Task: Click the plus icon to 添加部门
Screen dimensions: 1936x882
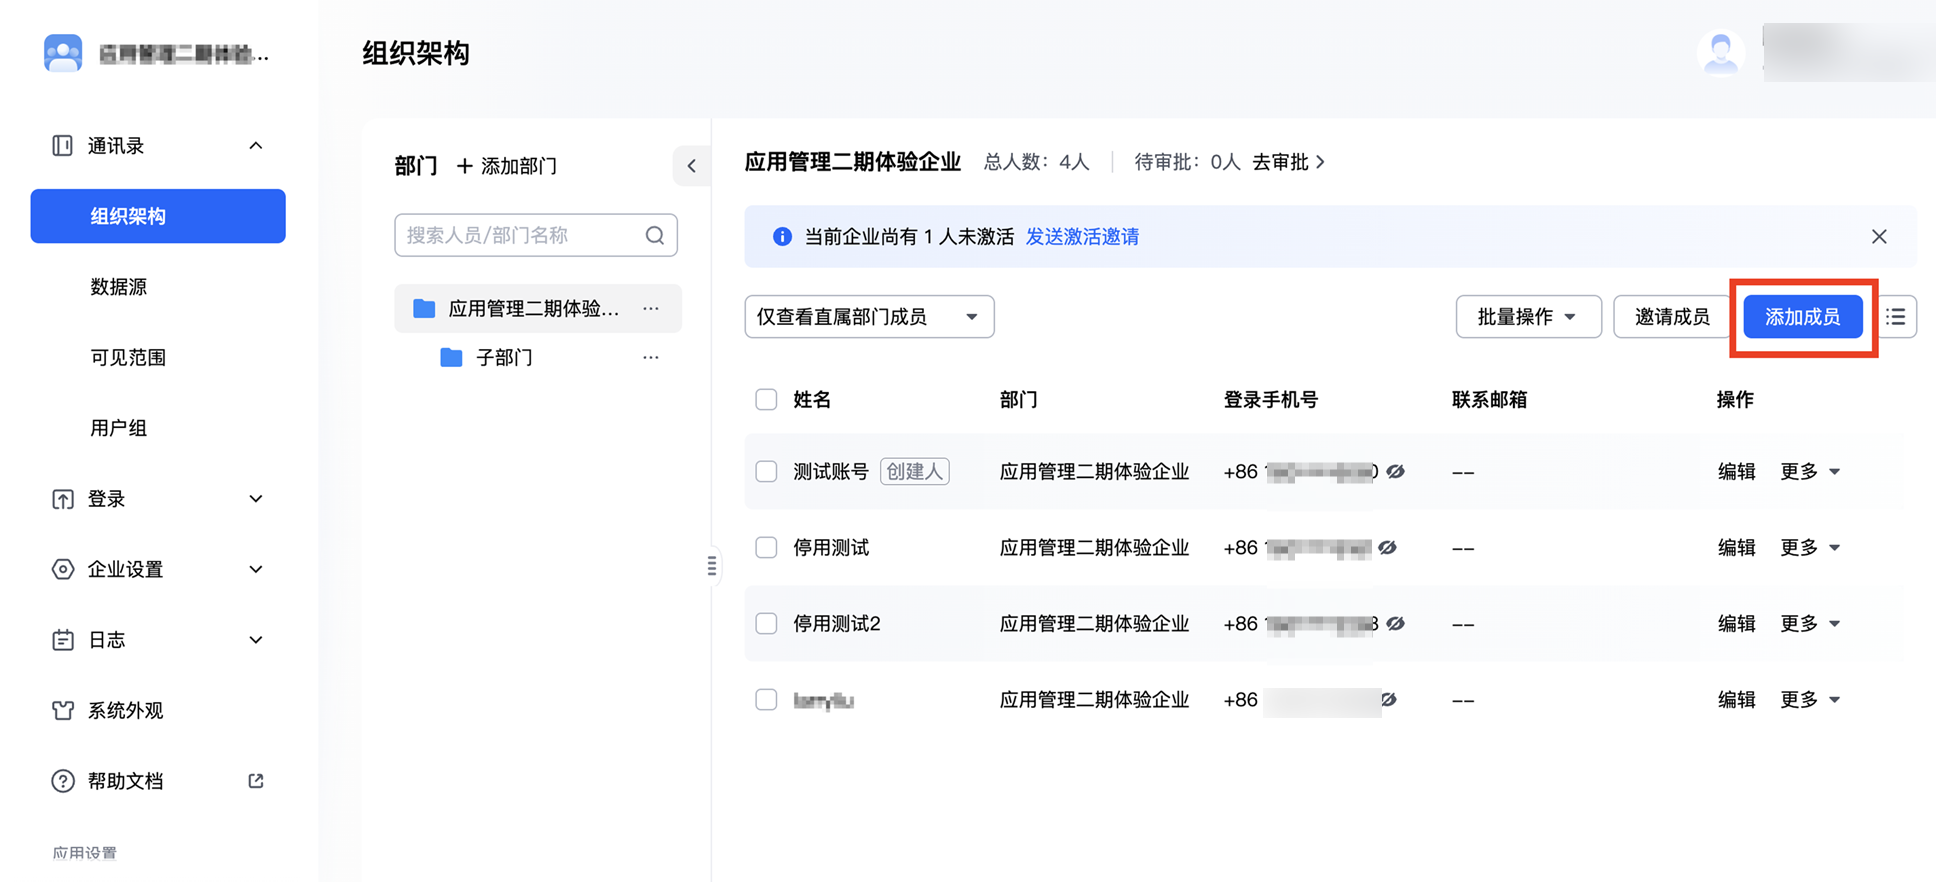Action: point(464,166)
